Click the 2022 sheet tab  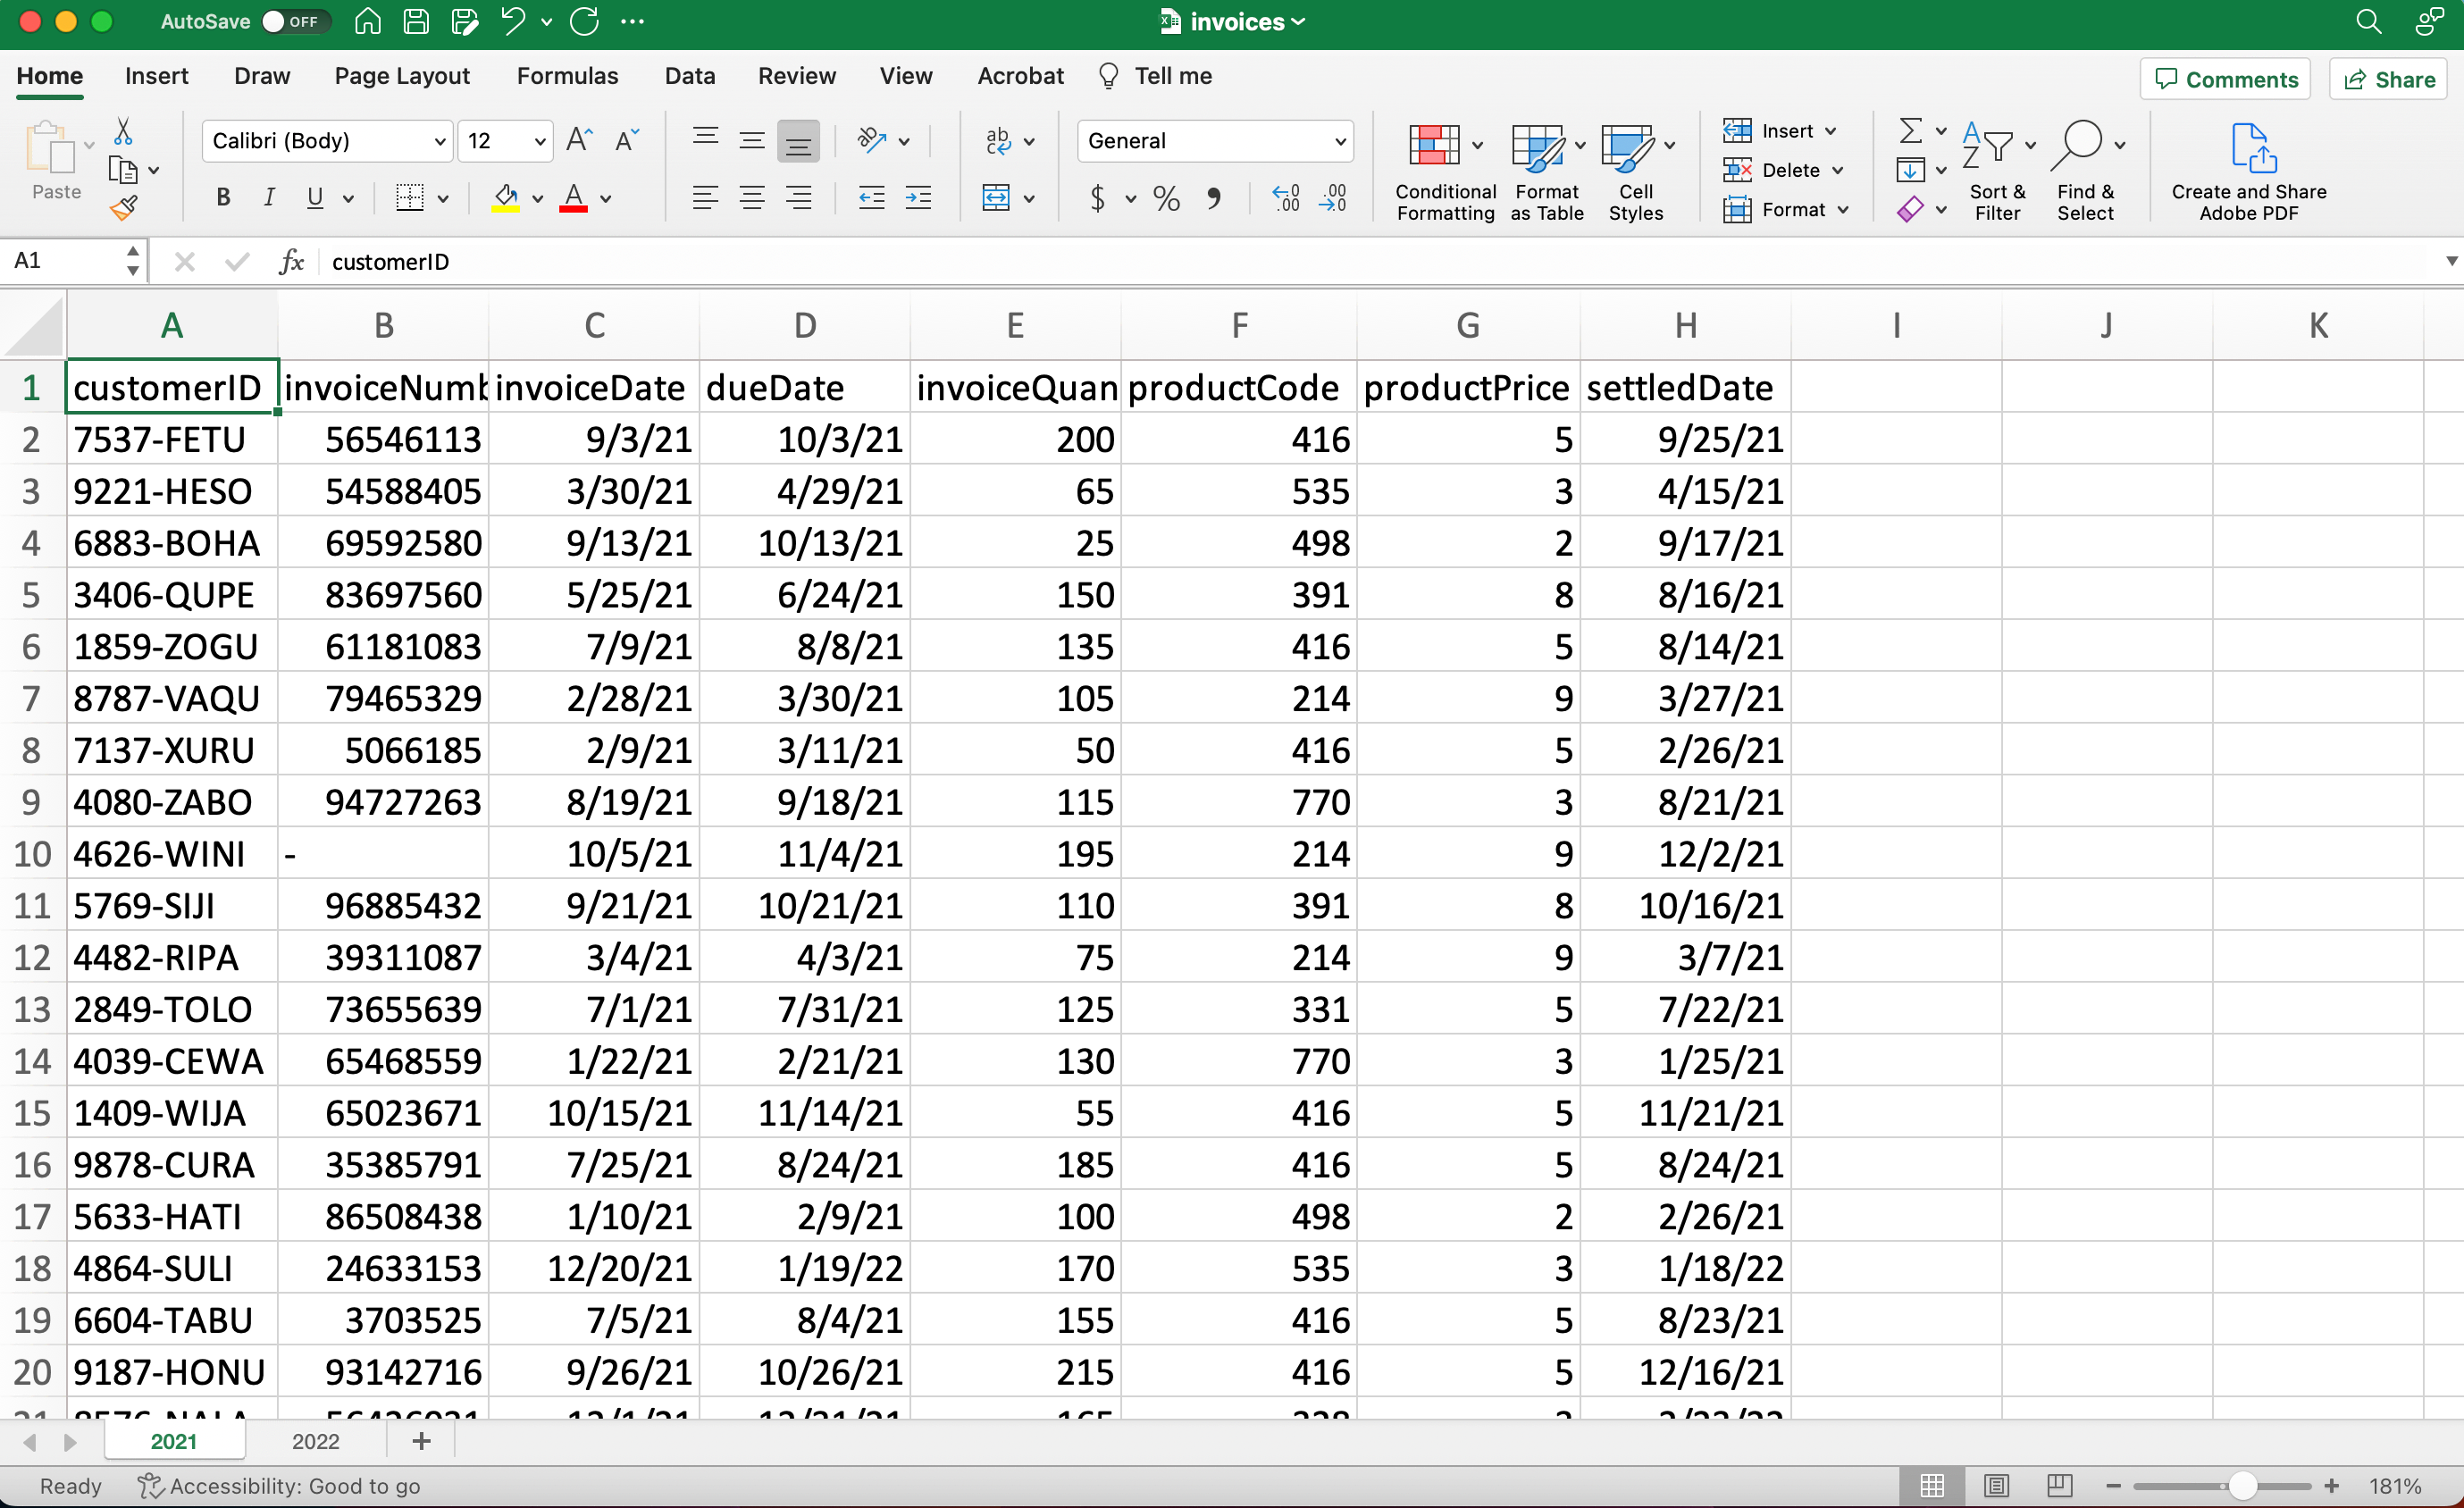tap(314, 1441)
